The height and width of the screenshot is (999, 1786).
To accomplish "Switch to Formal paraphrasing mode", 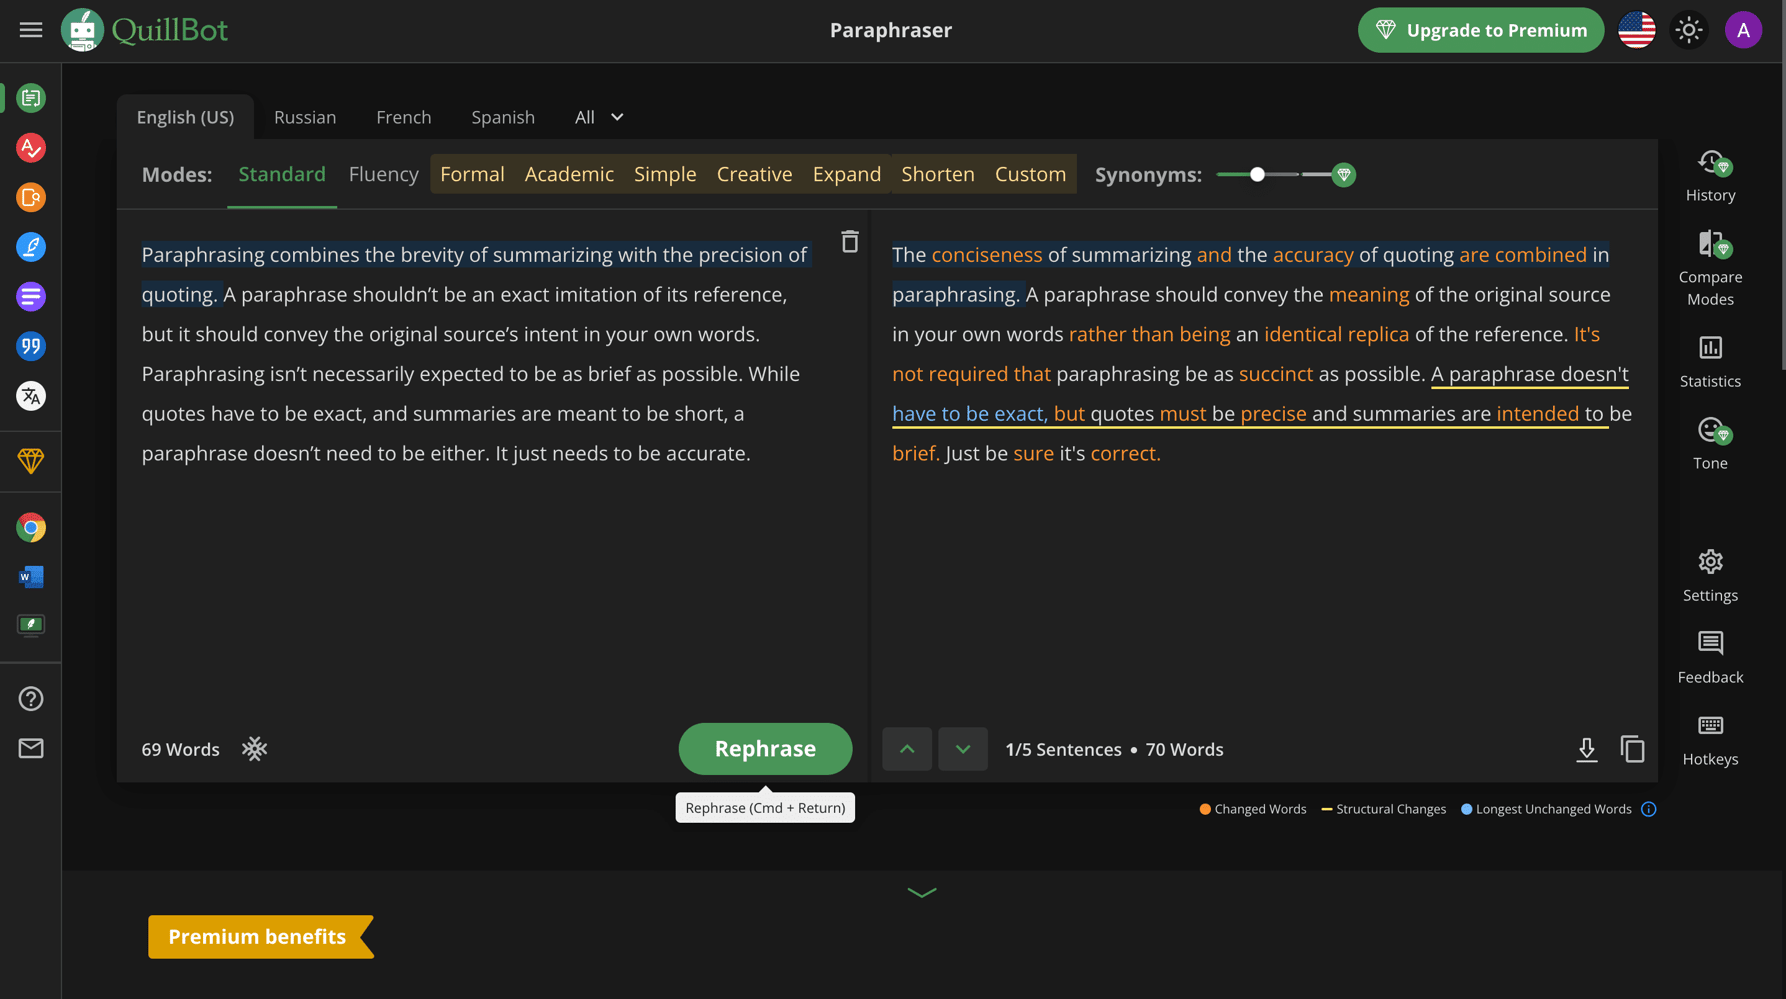I will pos(472,173).
